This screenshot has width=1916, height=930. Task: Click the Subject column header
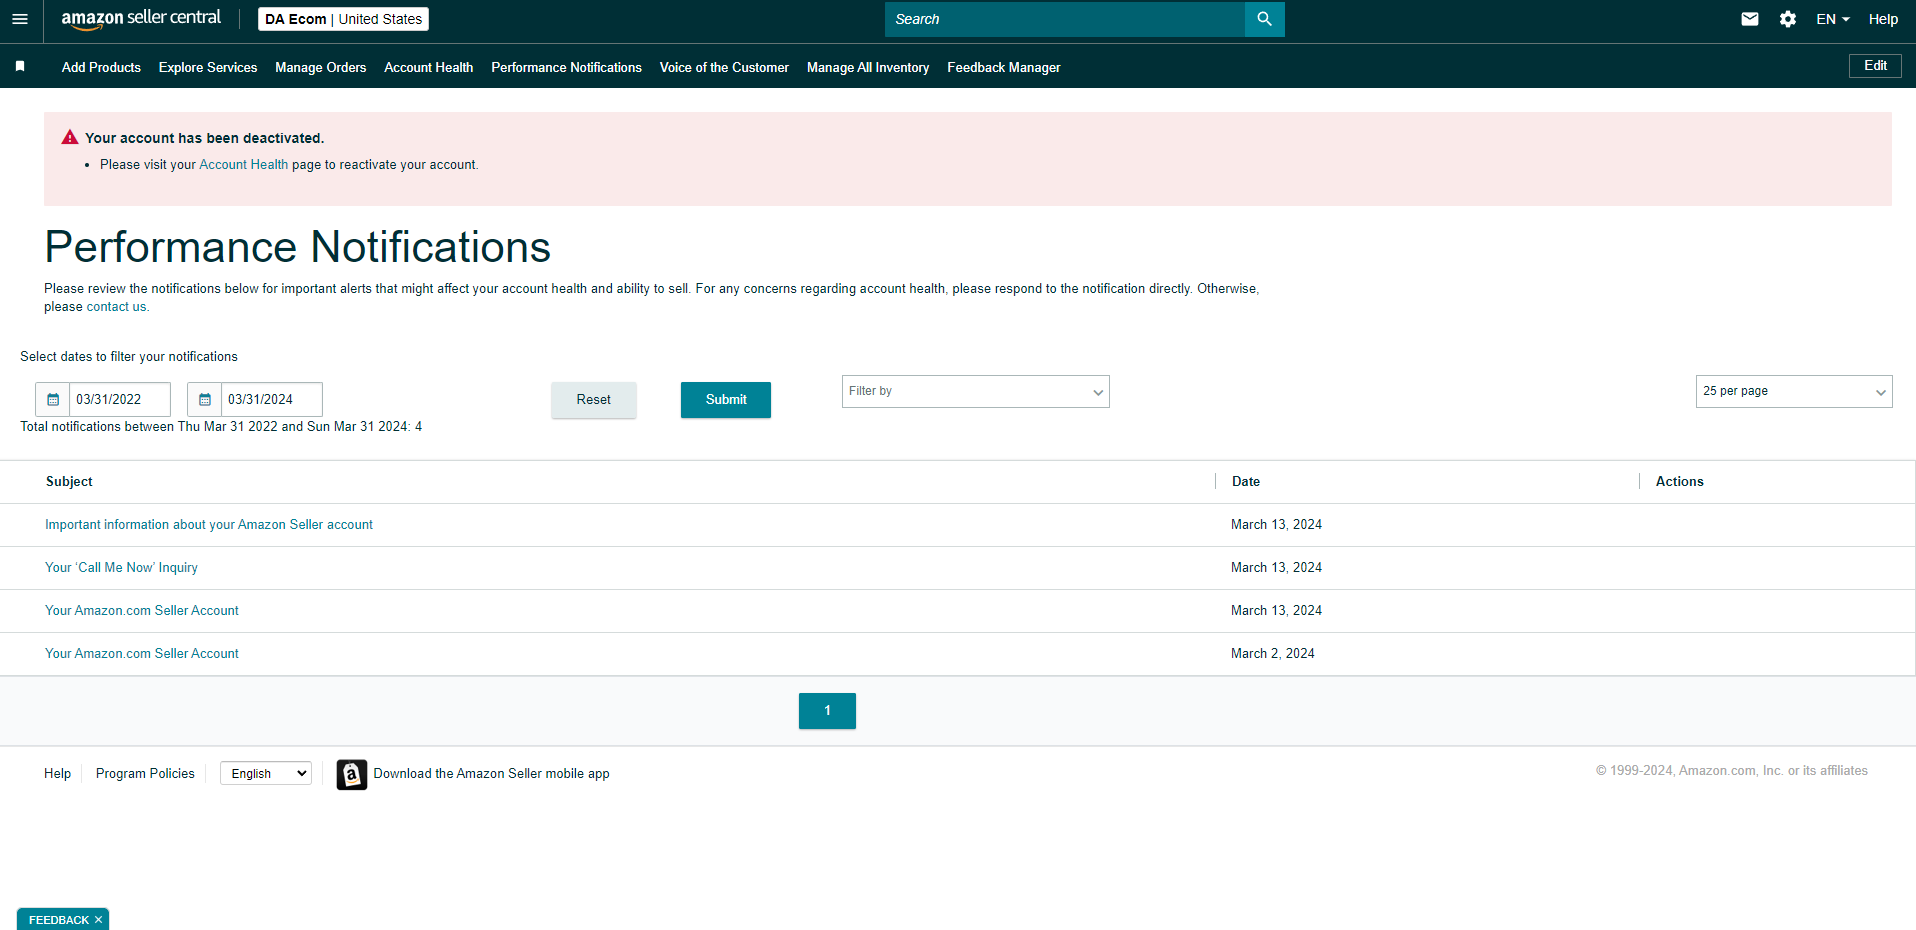click(69, 482)
